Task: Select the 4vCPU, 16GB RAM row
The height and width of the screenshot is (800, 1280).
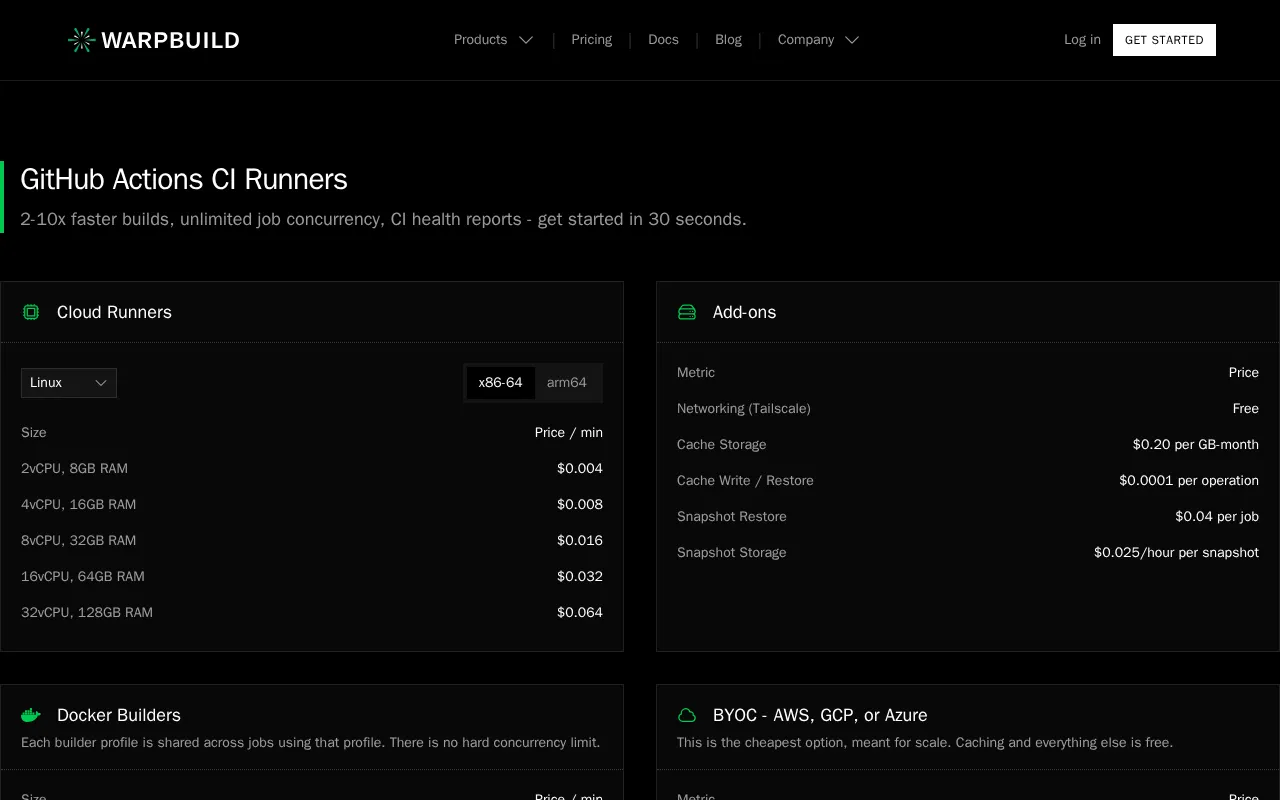Action: [312, 505]
